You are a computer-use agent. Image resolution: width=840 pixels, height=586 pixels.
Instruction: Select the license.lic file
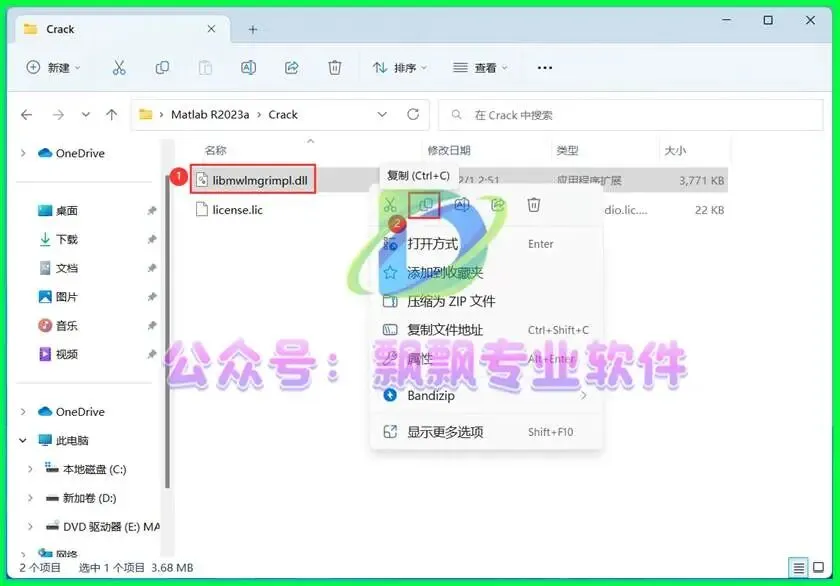click(x=237, y=210)
